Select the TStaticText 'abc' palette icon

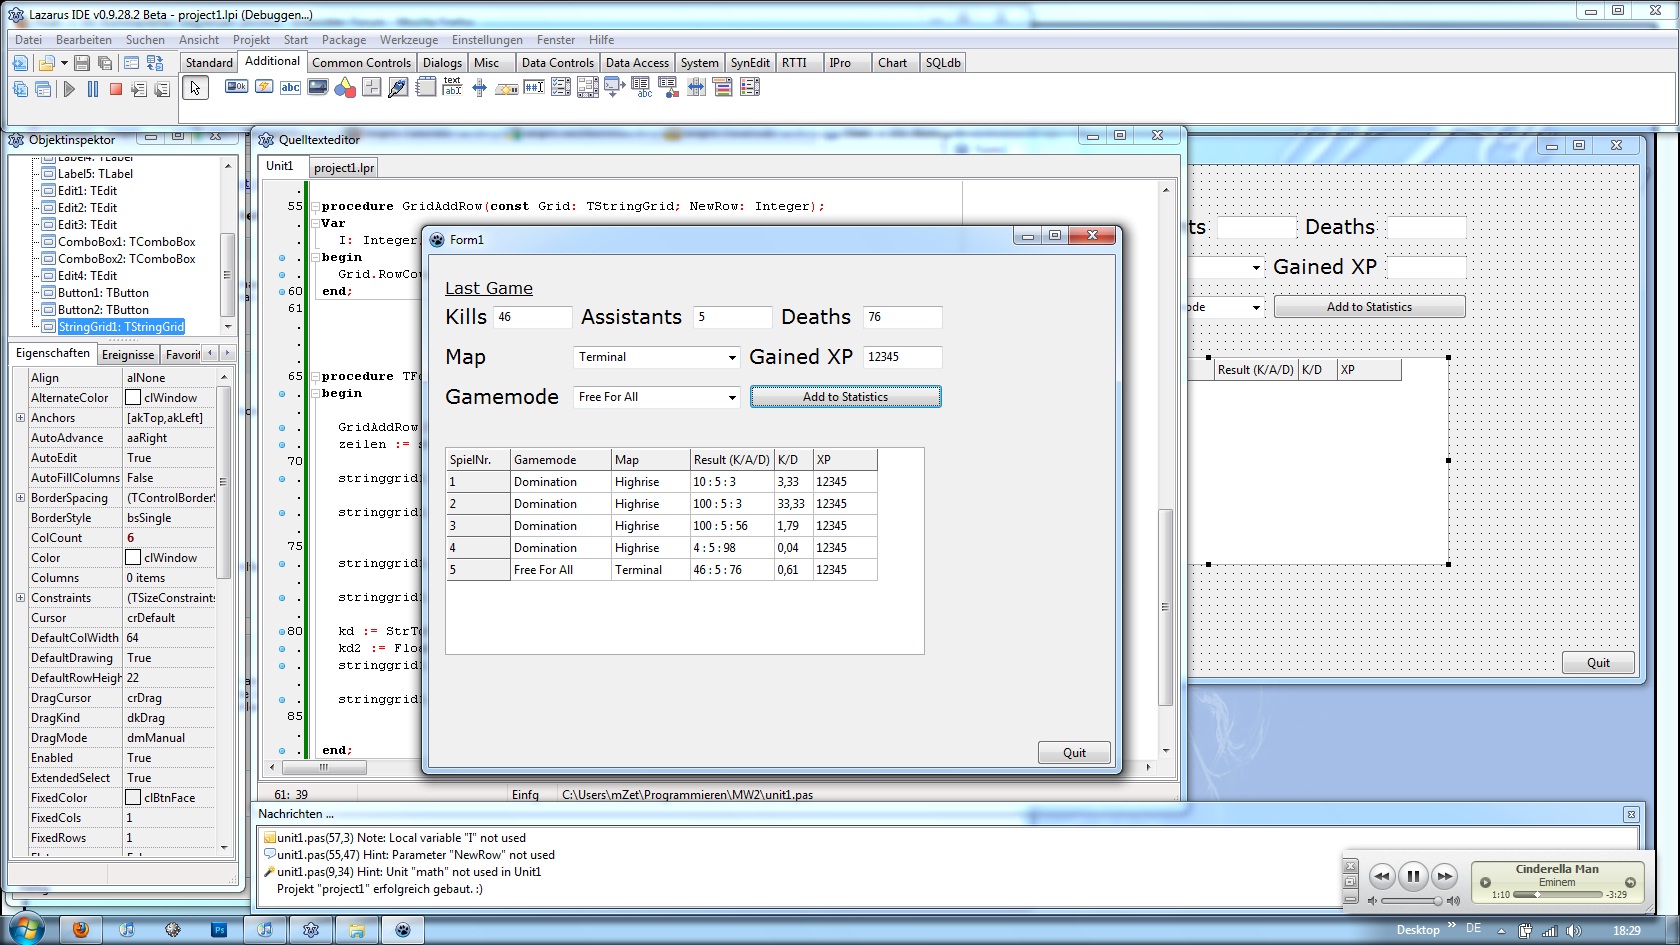tap(290, 87)
